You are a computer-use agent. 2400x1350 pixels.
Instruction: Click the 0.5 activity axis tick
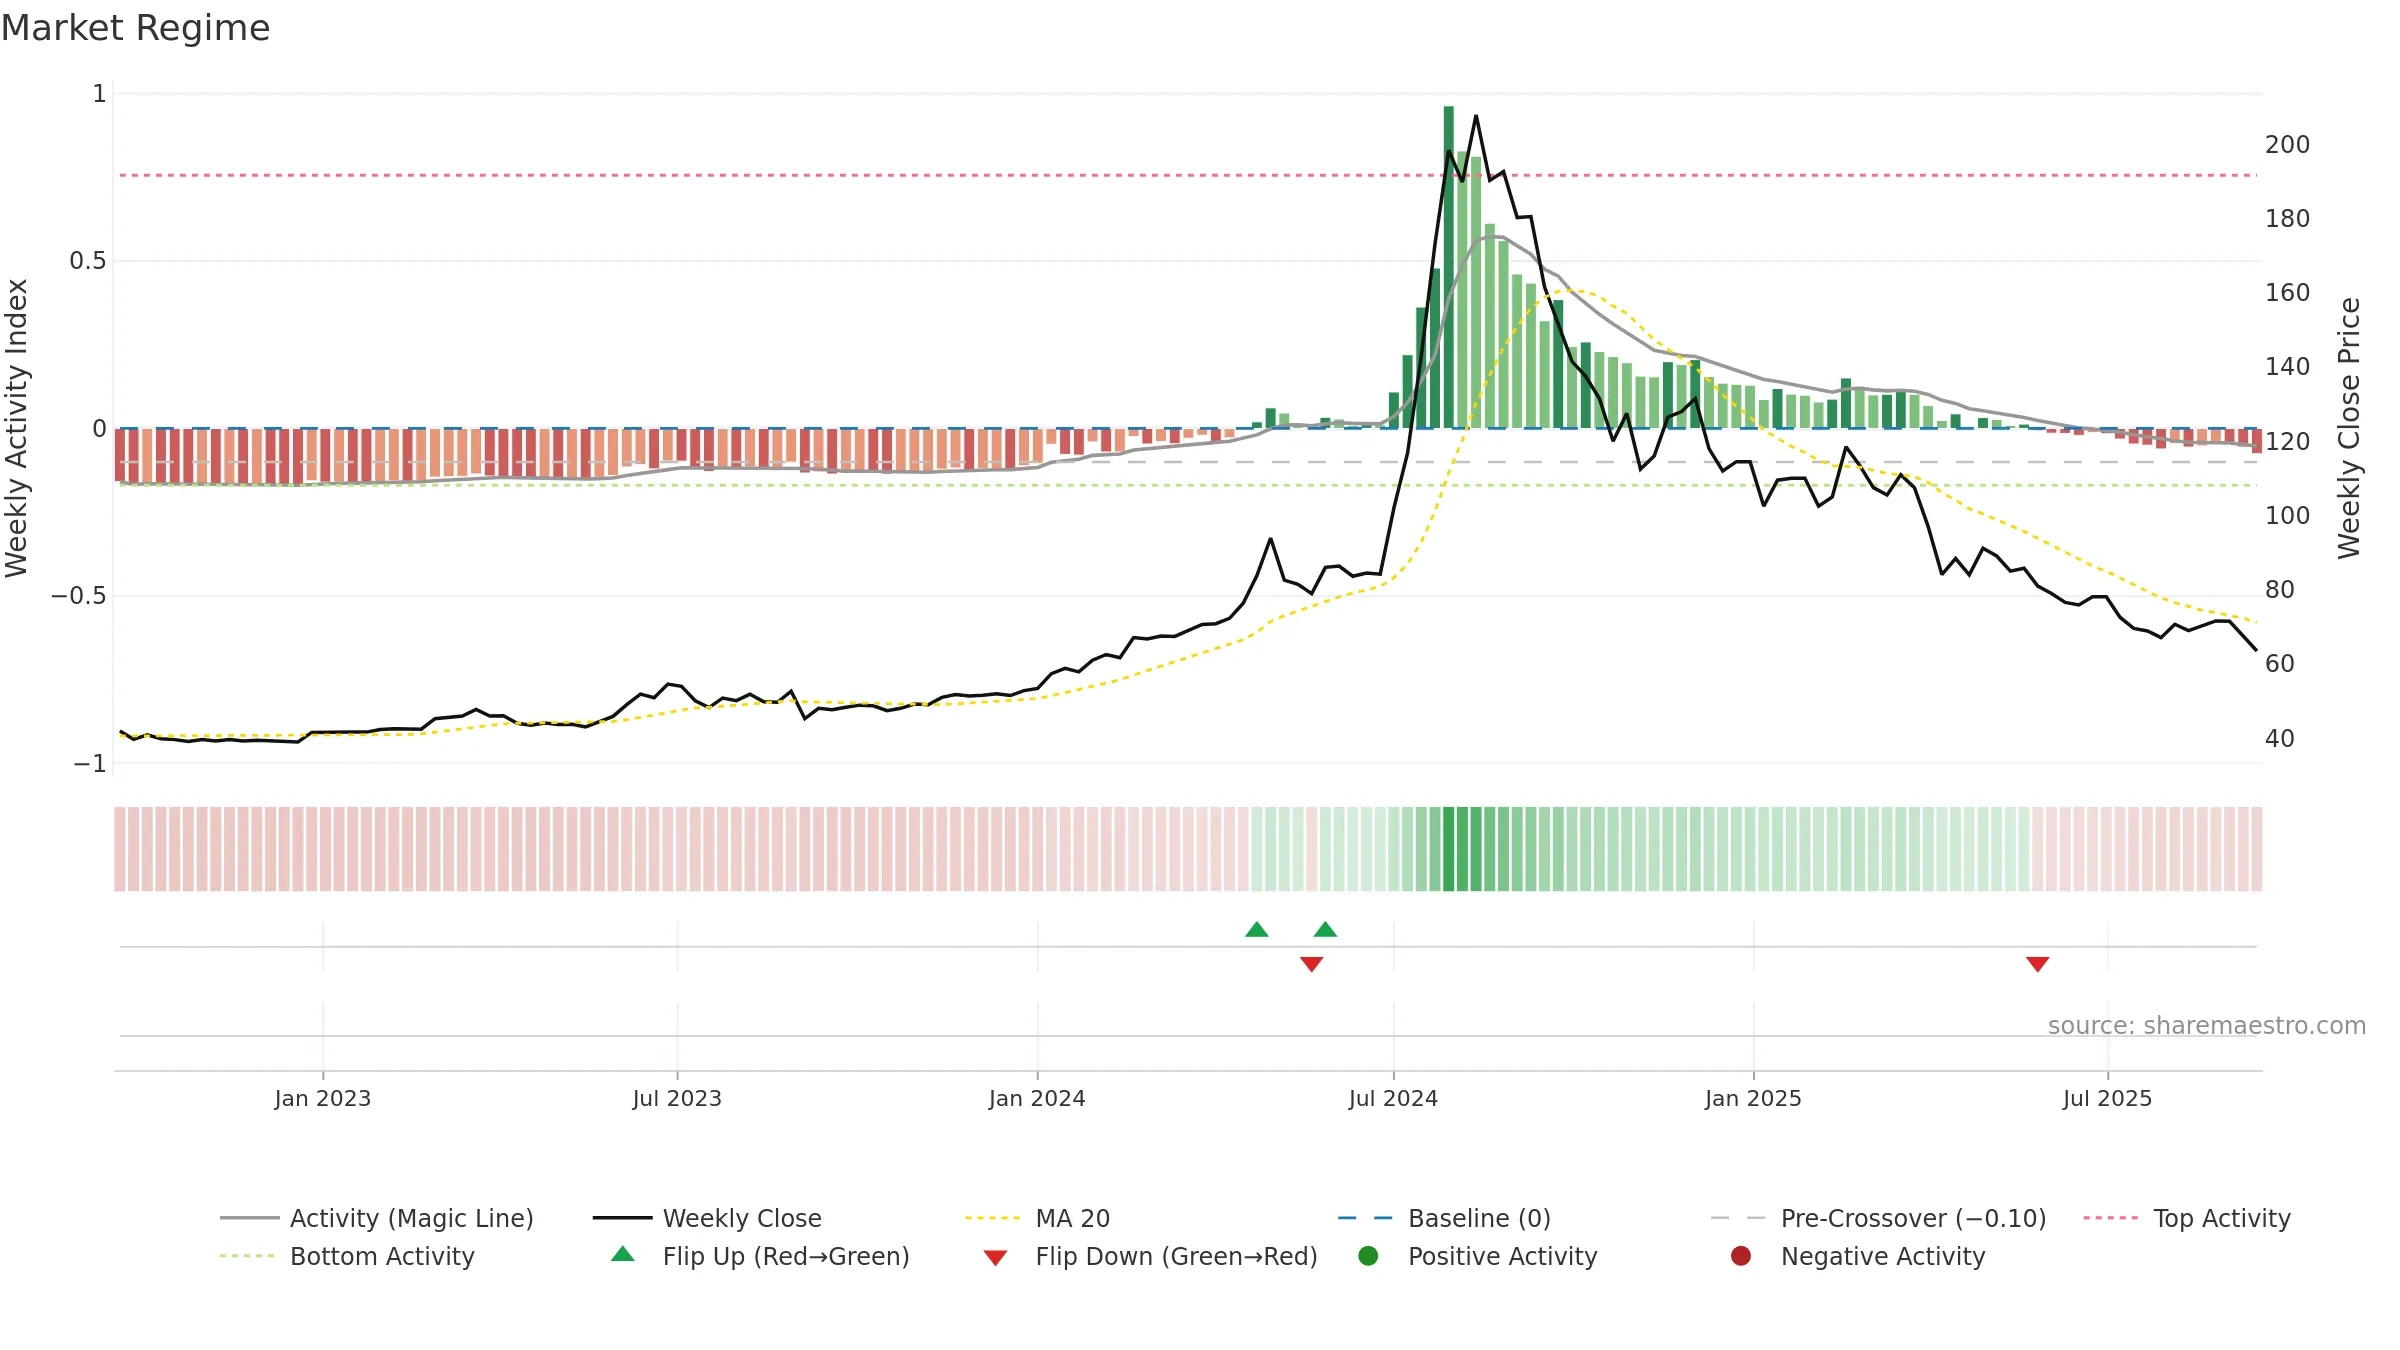pos(87,261)
